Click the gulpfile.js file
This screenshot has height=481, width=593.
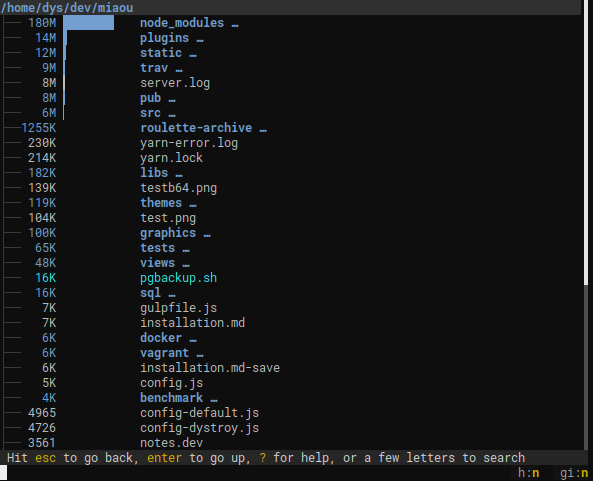(179, 308)
